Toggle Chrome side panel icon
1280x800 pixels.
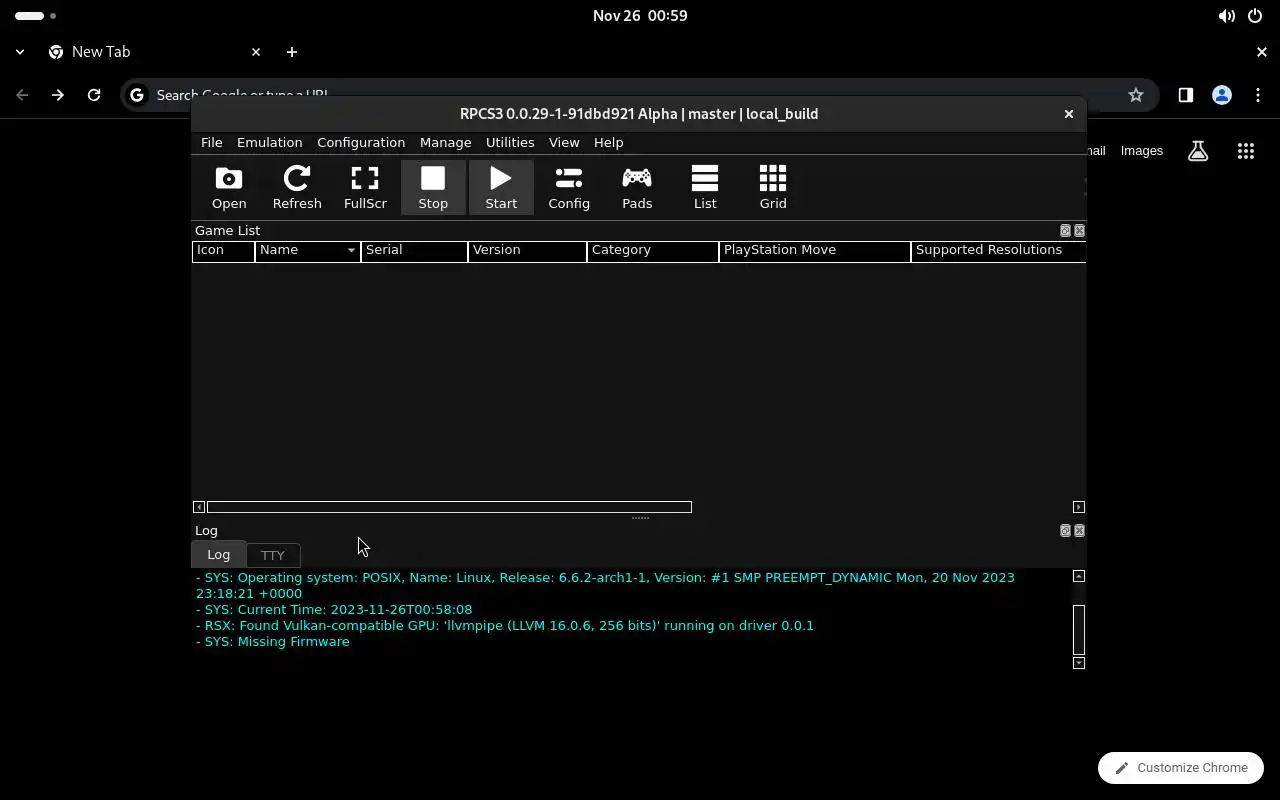1185,95
